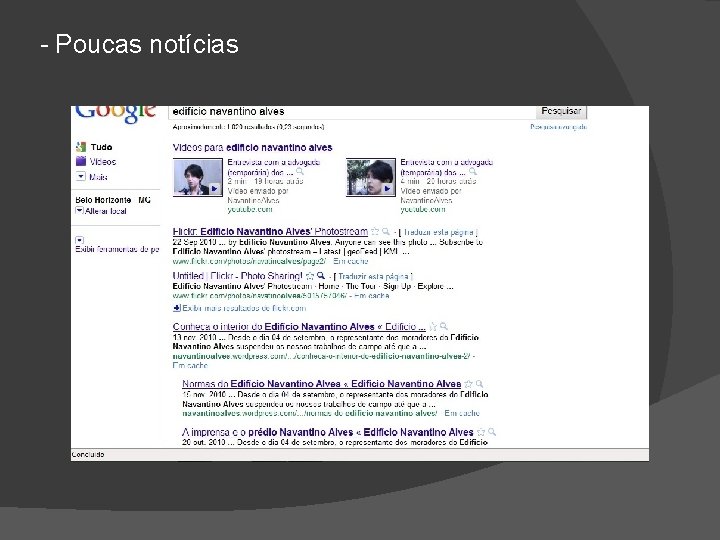
Task: Select the Tudo filter in sidebar
Action: pos(101,147)
